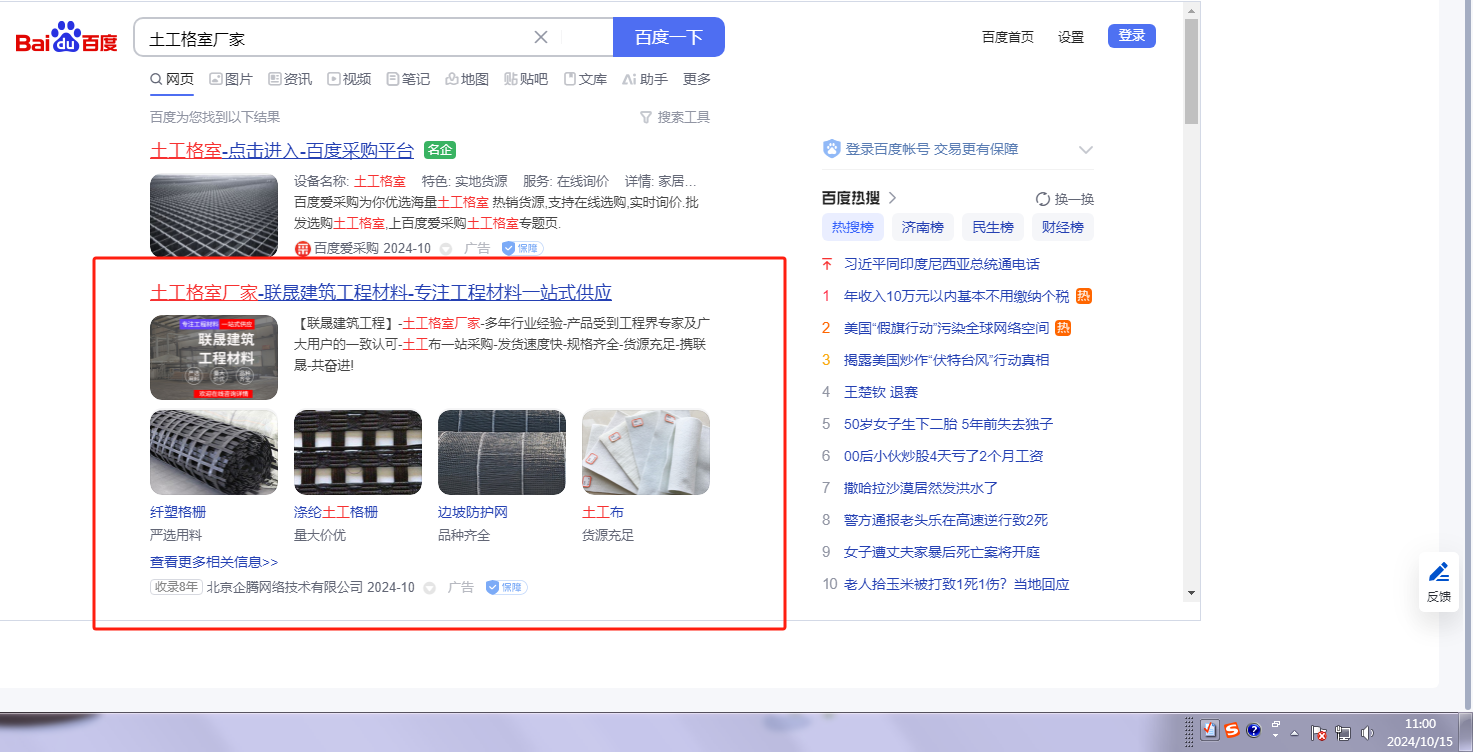The image size is (1473, 752).
Task: Refresh hot searches with 换一换
Action: 1065,198
